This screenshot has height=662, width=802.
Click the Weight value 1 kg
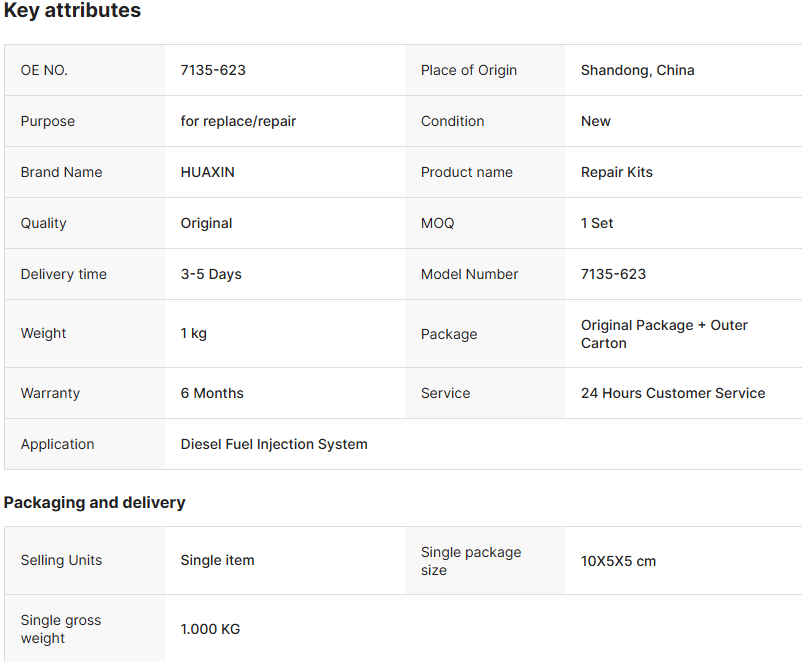pos(193,334)
